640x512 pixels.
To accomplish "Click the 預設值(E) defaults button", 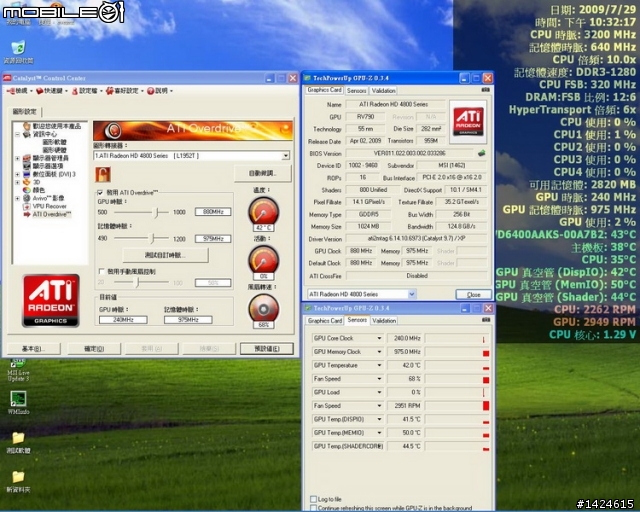I will (x=267, y=348).
